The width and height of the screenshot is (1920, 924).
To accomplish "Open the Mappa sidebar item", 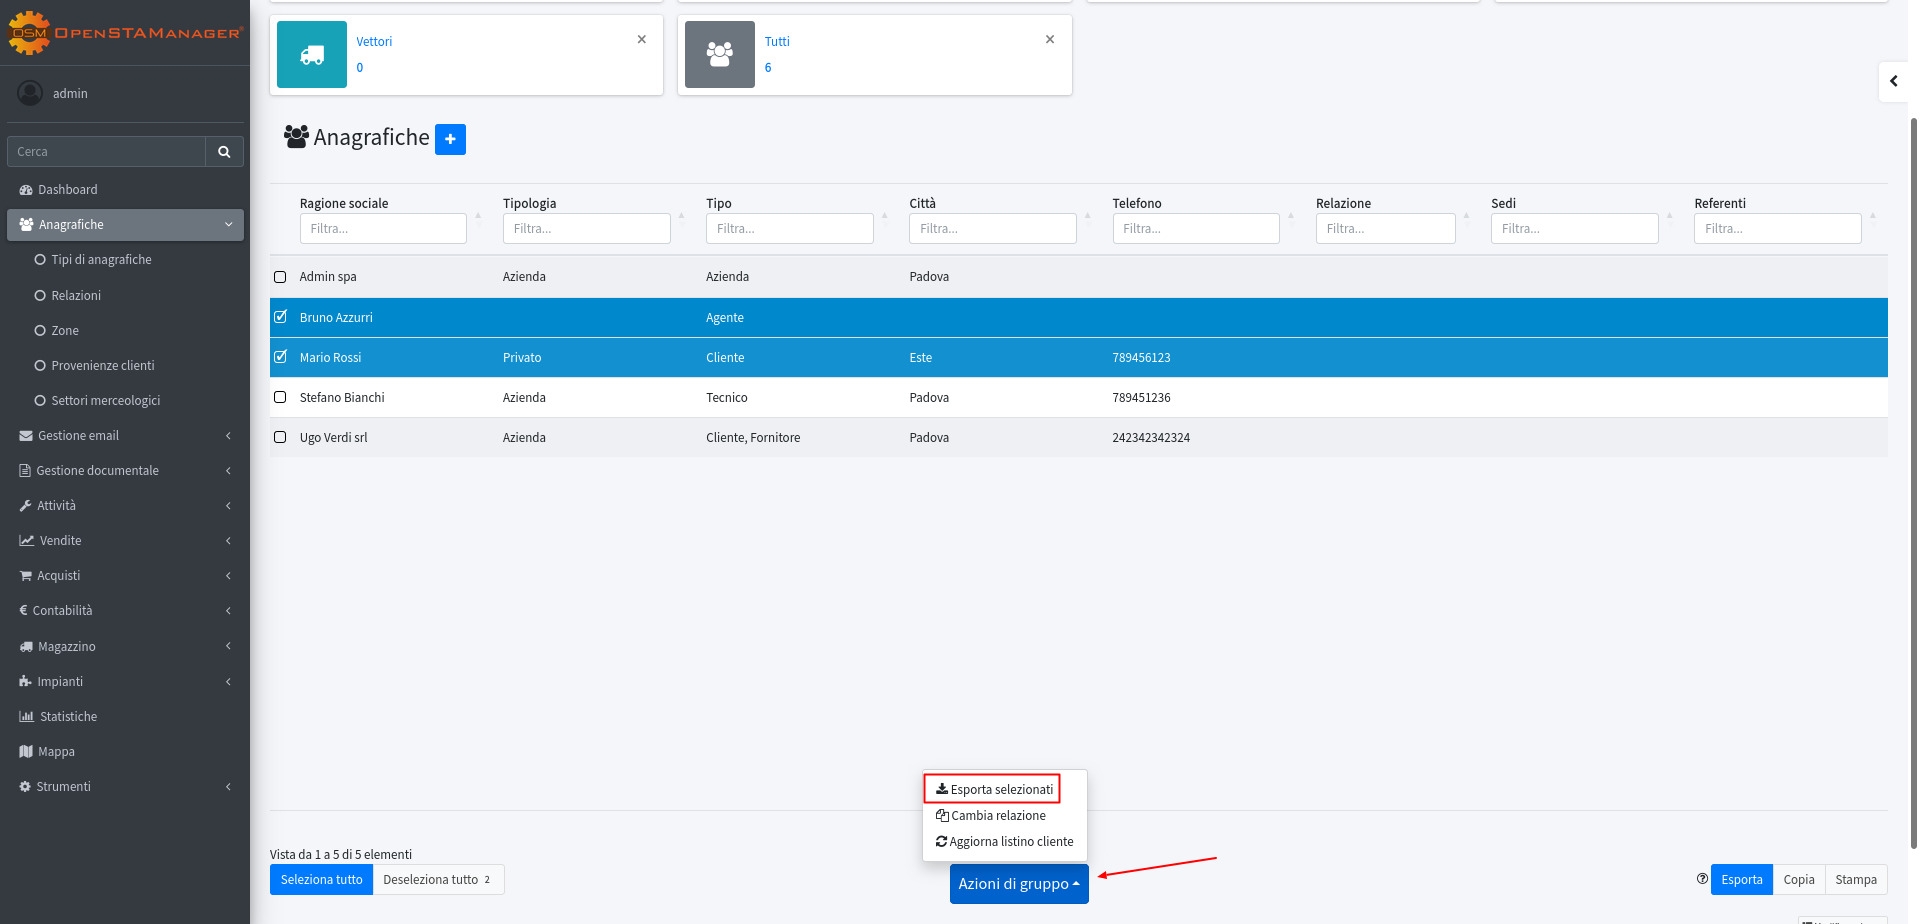I will 56,752.
